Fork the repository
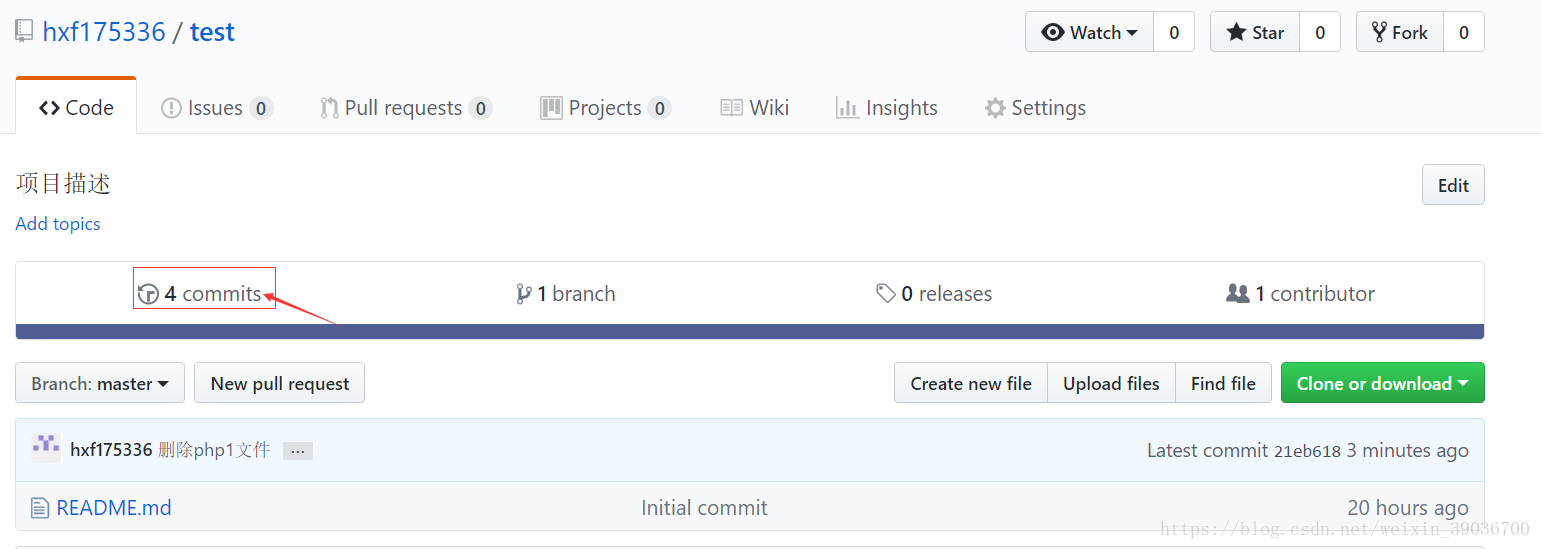The image size is (1541, 549). [1400, 32]
